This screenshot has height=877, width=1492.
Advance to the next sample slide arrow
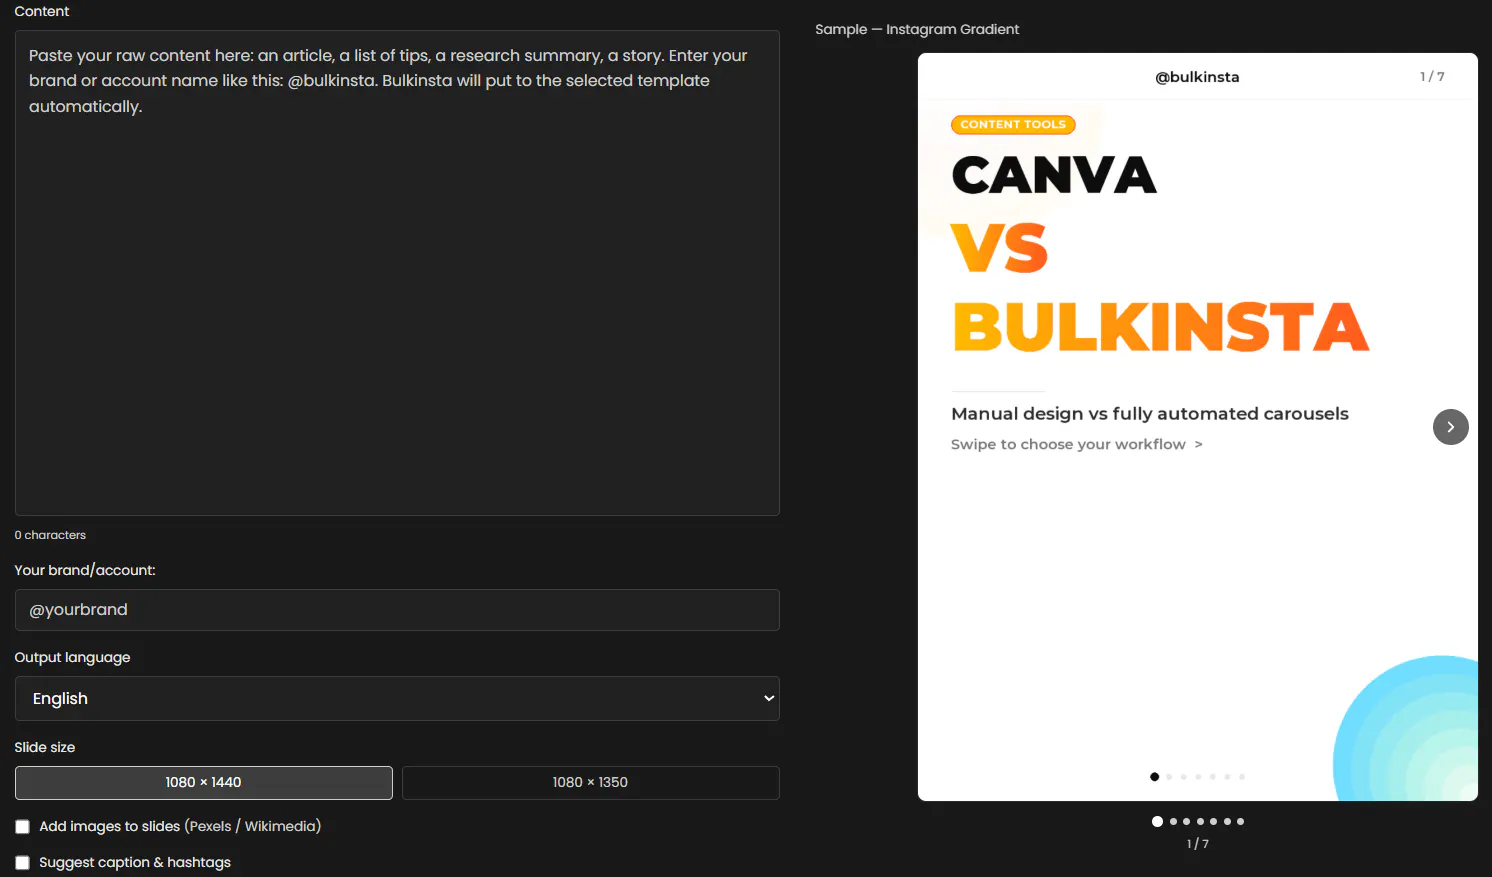click(x=1450, y=427)
